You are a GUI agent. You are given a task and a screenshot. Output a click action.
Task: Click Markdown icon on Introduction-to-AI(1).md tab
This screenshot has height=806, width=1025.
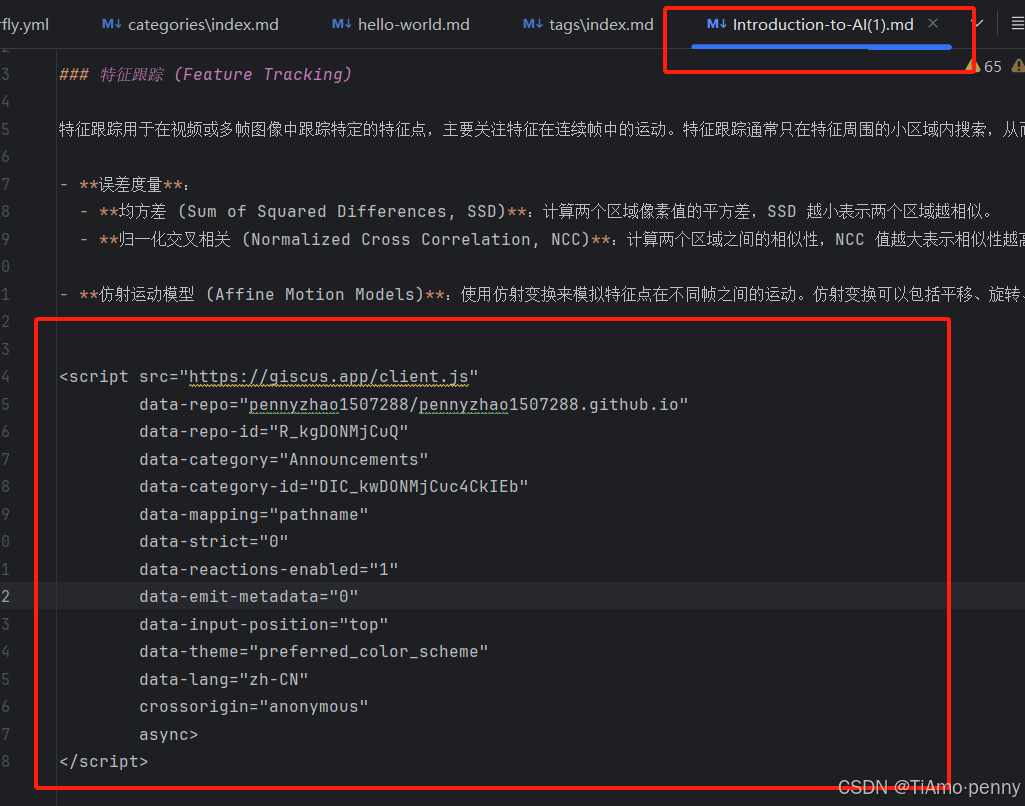[716, 25]
